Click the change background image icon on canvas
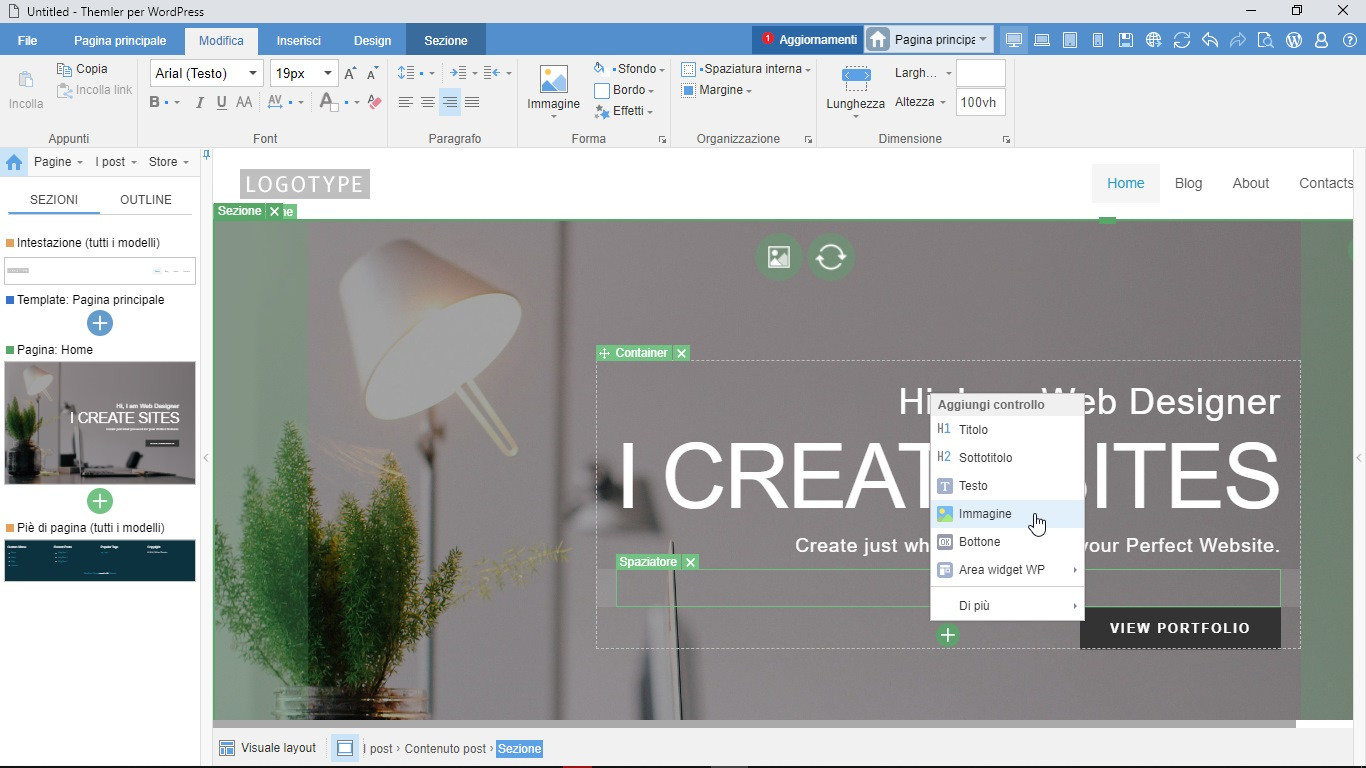Image resolution: width=1366 pixels, height=768 pixels. (x=778, y=257)
